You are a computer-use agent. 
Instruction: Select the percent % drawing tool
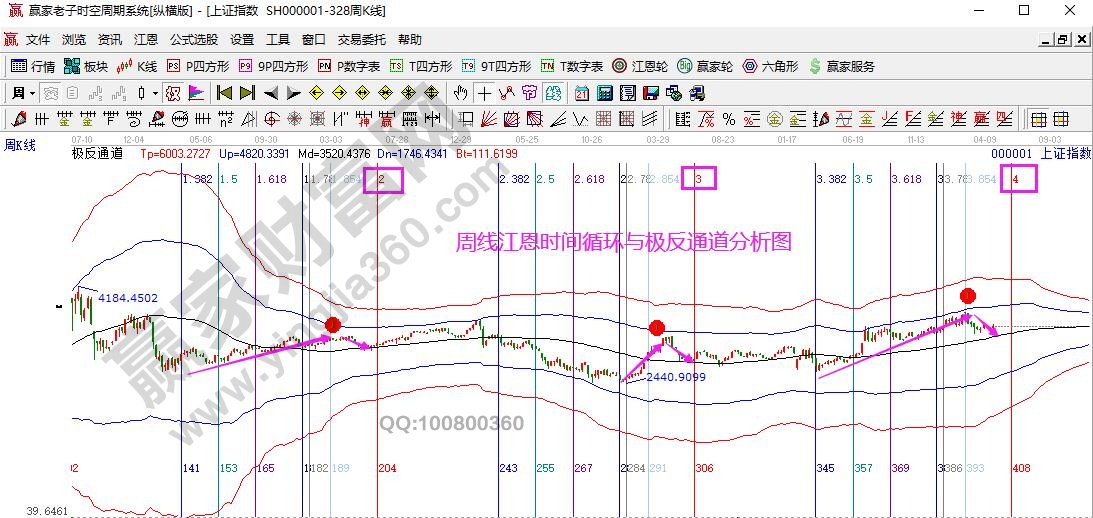point(729,119)
